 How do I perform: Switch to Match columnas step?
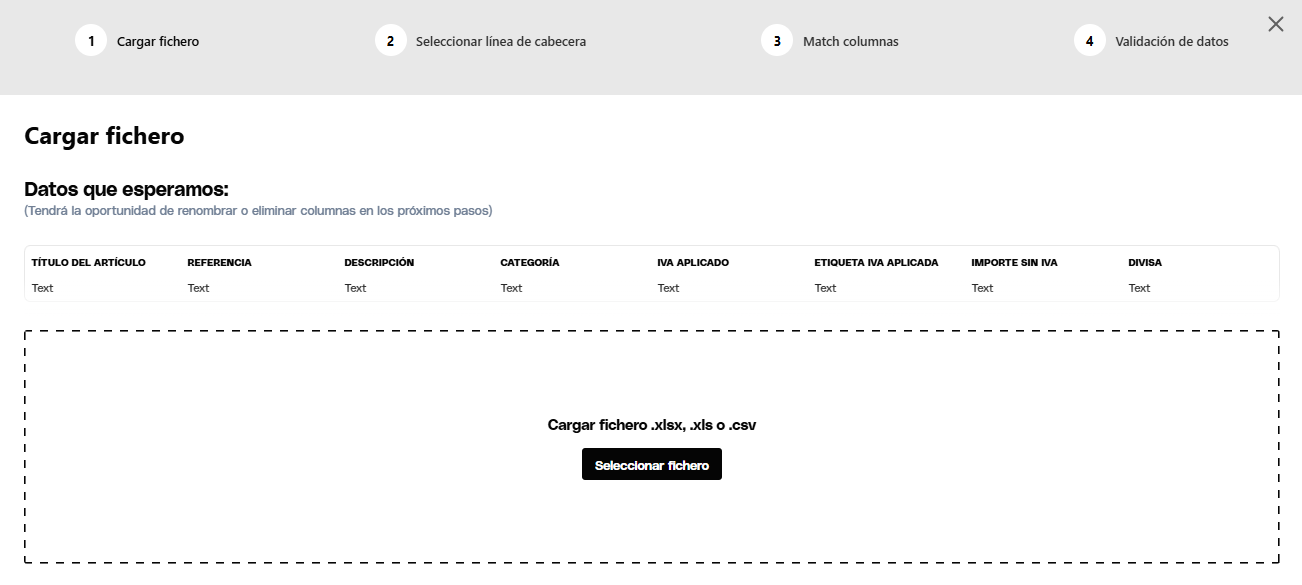tap(851, 42)
